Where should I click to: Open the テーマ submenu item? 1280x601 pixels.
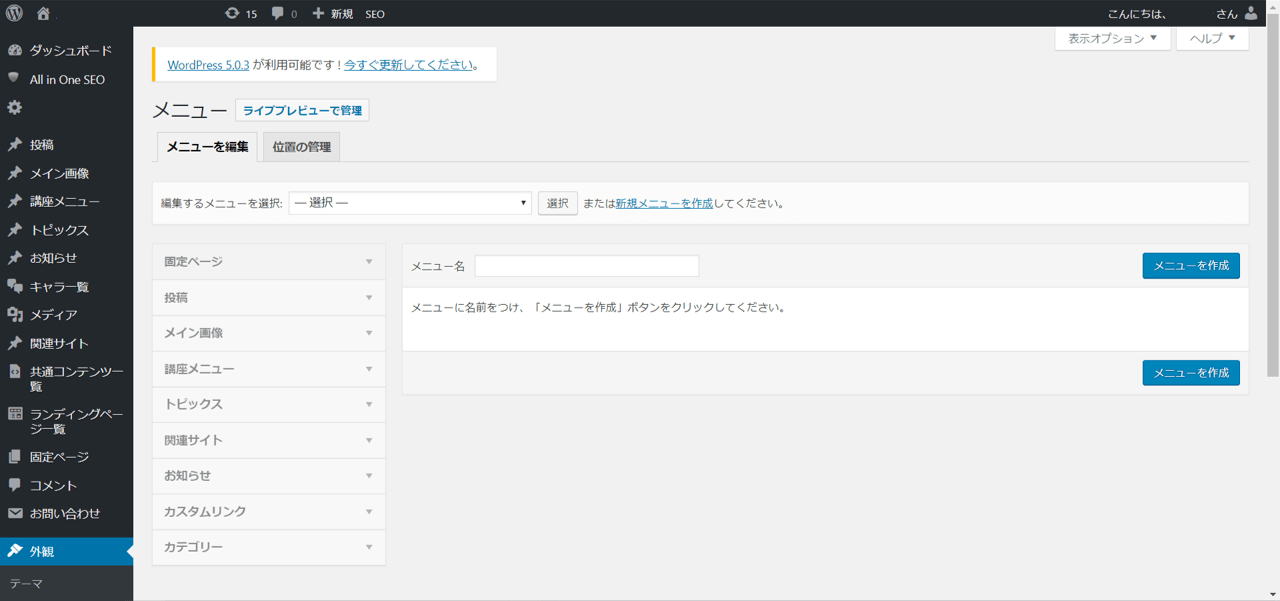26,583
